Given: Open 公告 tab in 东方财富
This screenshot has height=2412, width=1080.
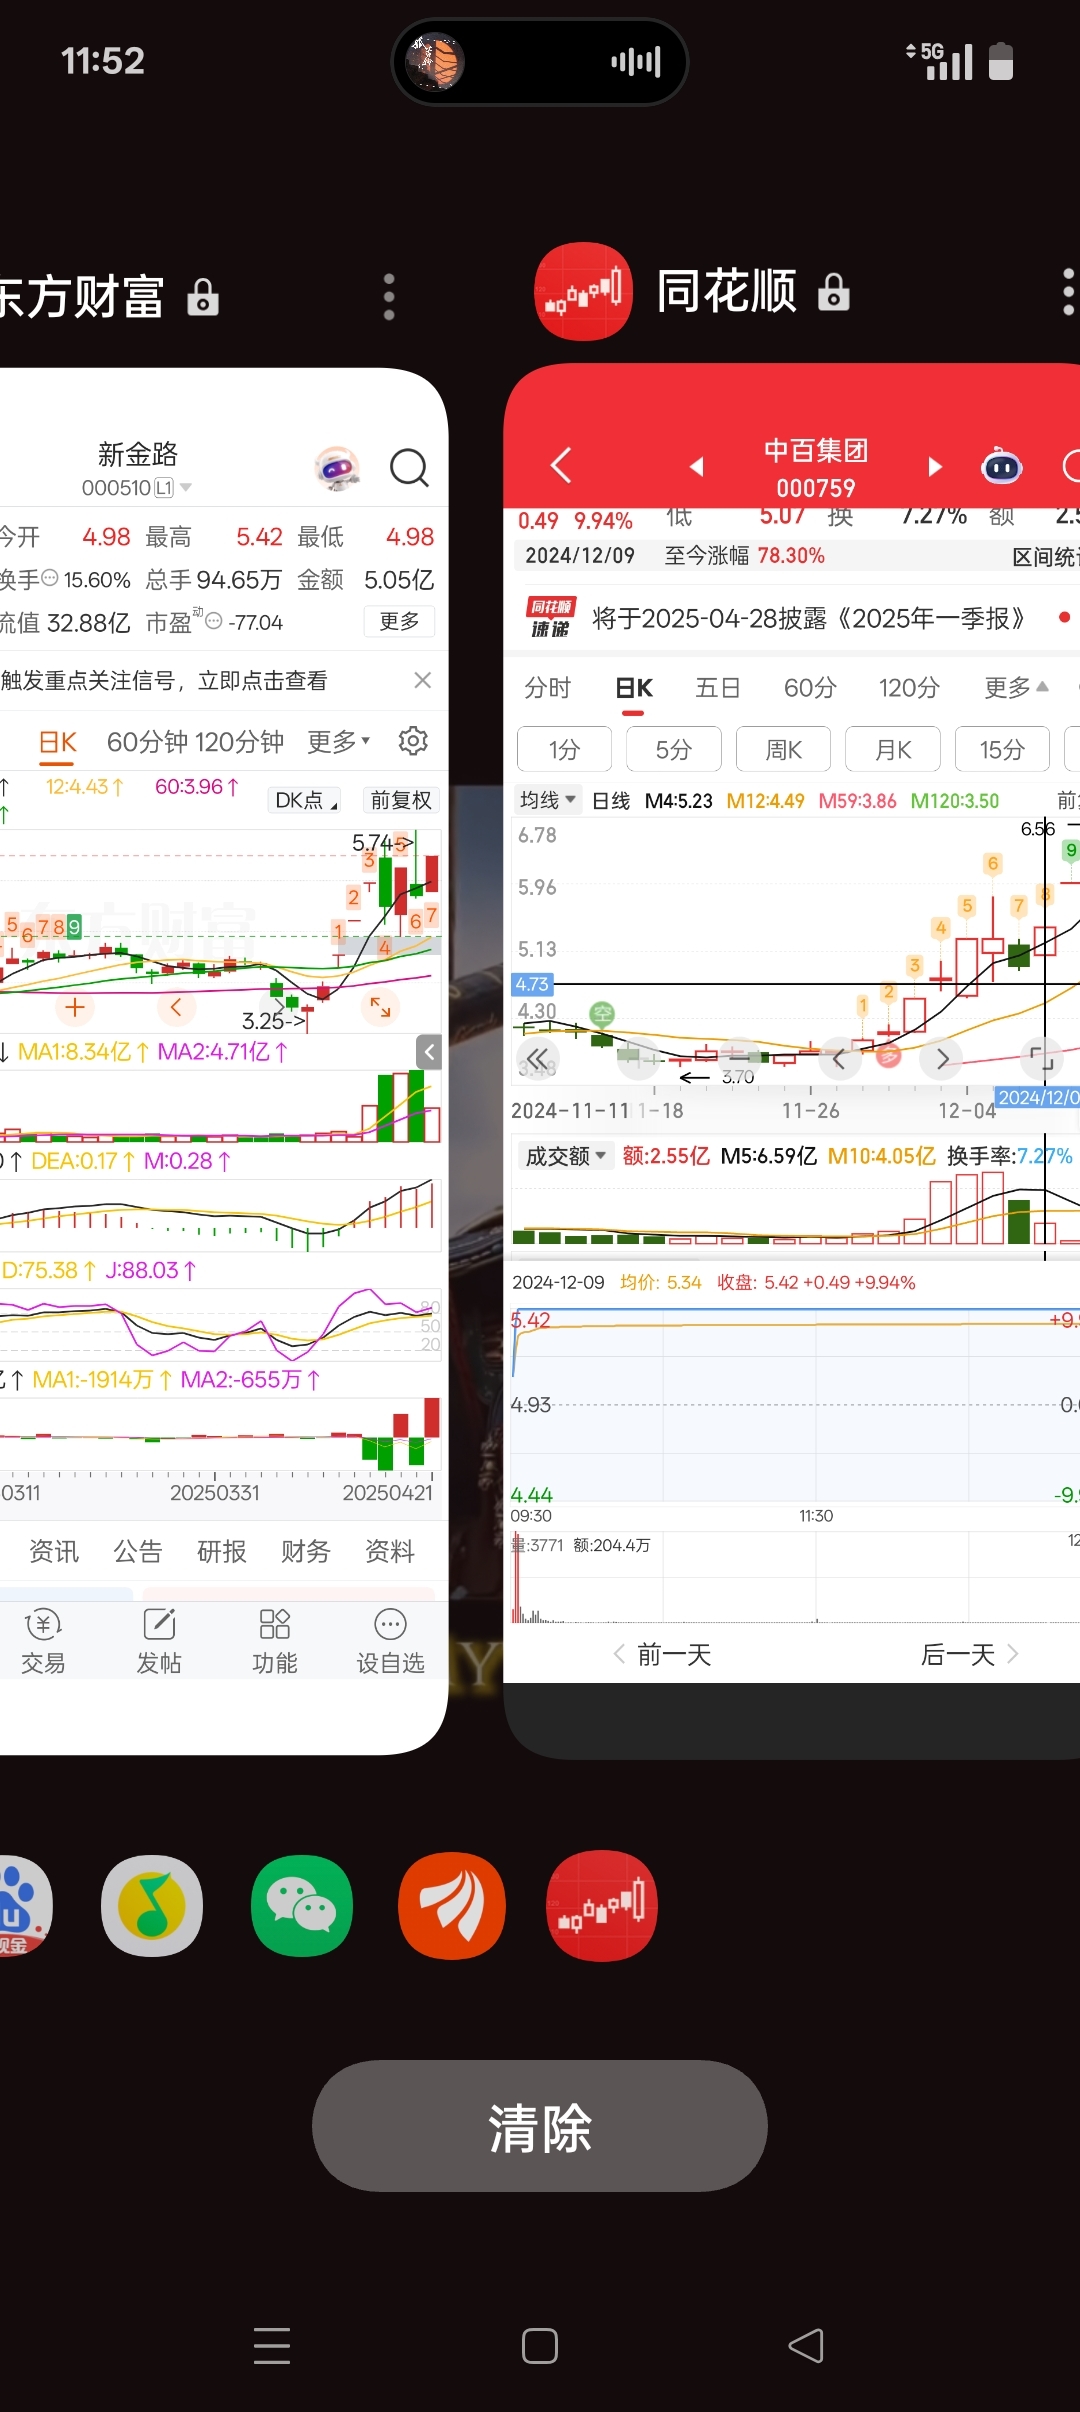Looking at the screenshot, I should click(x=138, y=1551).
